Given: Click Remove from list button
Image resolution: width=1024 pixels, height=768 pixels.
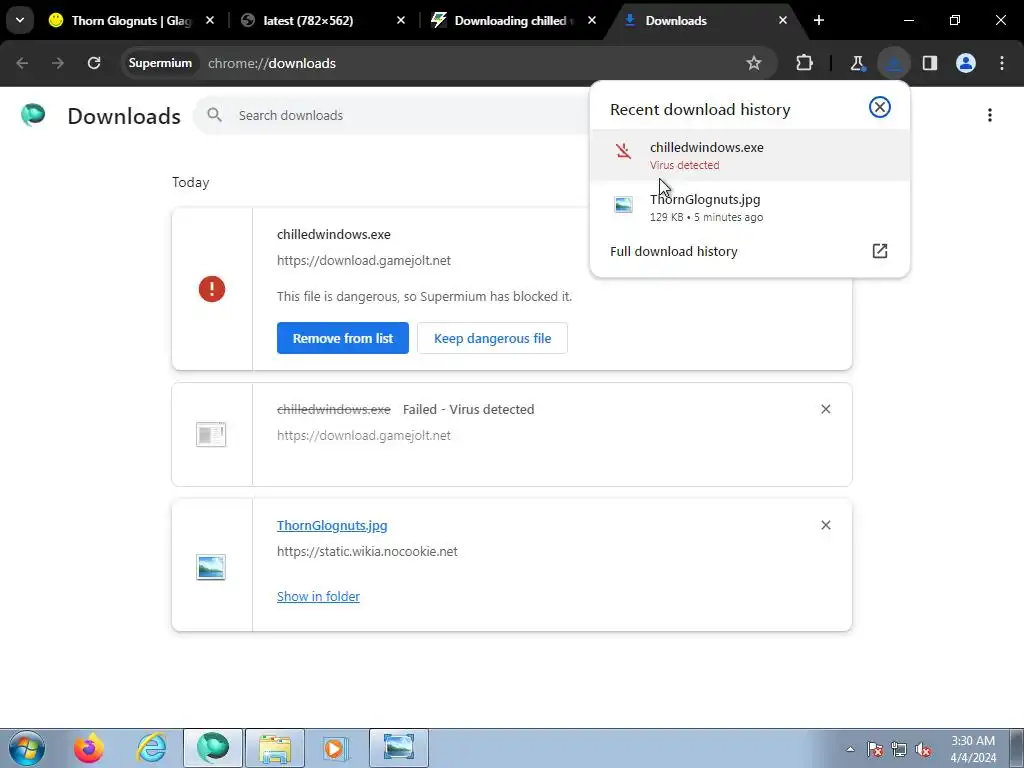Looking at the screenshot, I should (x=343, y=338).
